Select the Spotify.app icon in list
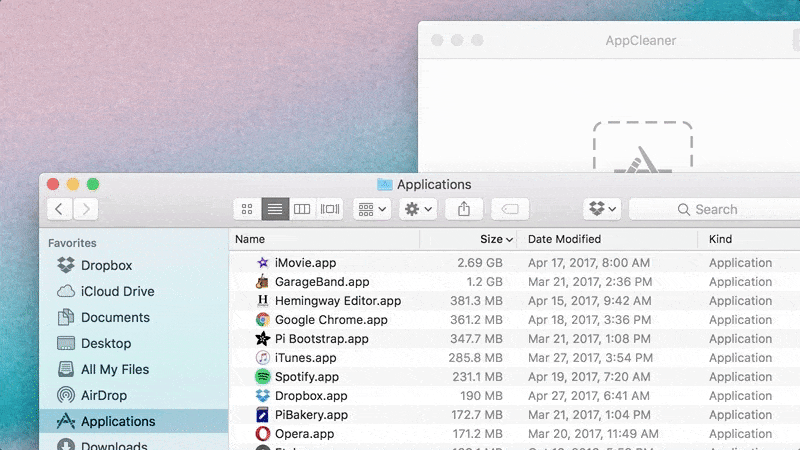The height and width of the screenshot is (450, 800). pos(262,377)
